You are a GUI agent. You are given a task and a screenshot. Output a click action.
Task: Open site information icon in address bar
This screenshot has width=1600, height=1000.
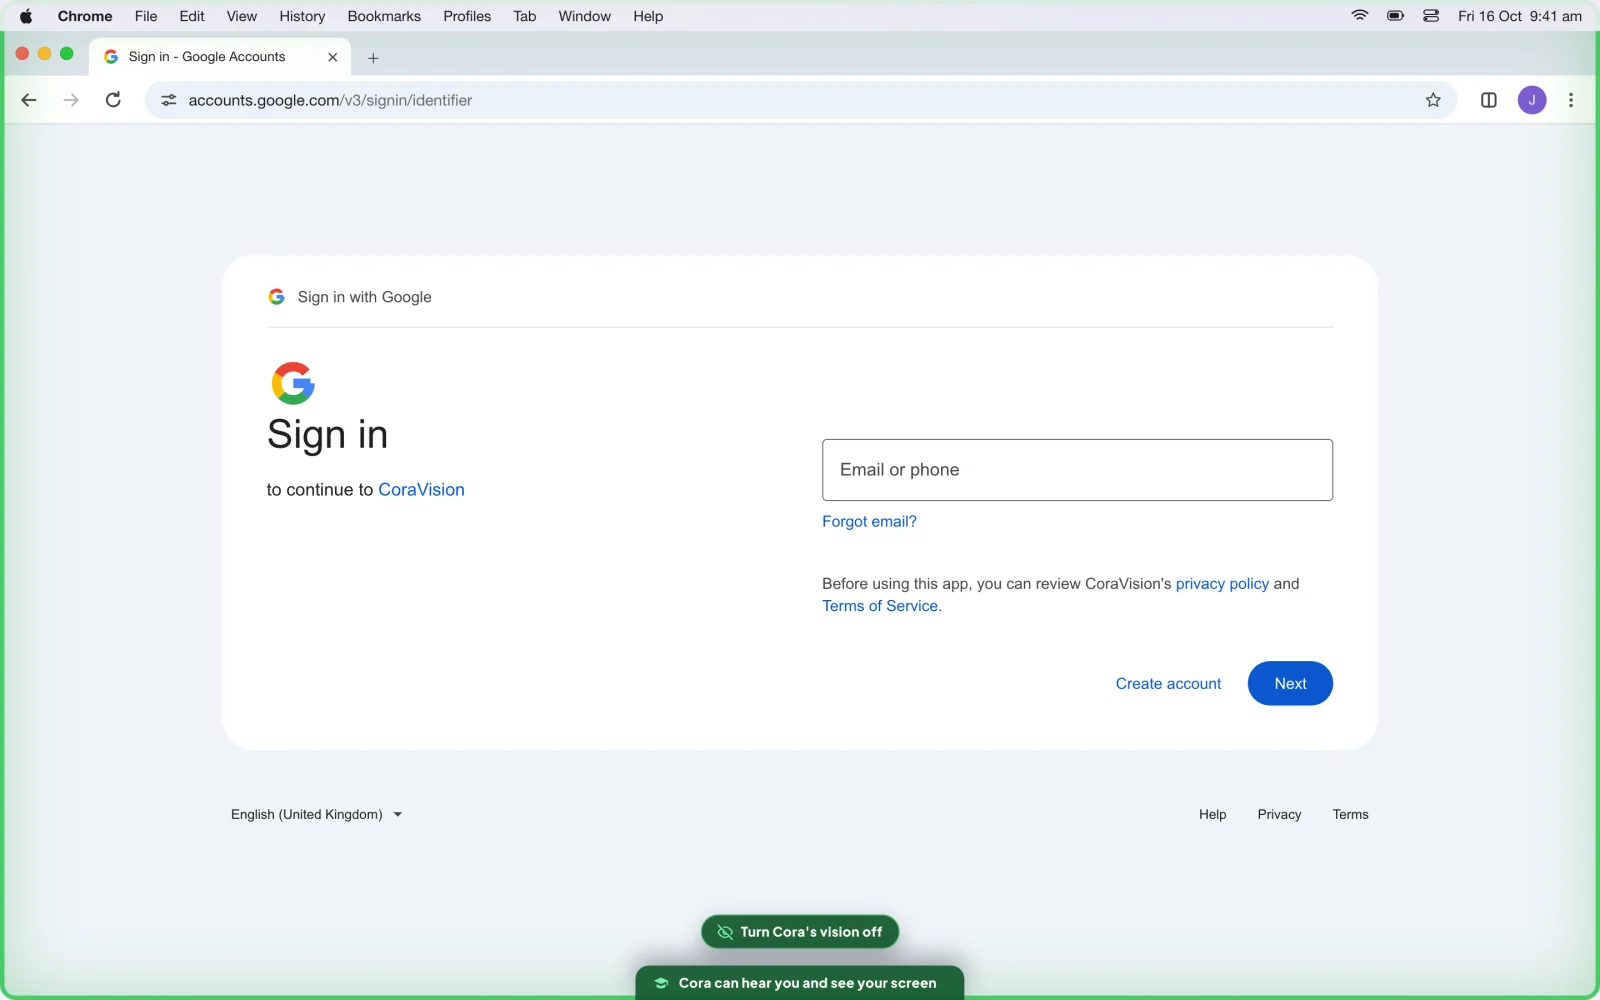tap(169, 100)
